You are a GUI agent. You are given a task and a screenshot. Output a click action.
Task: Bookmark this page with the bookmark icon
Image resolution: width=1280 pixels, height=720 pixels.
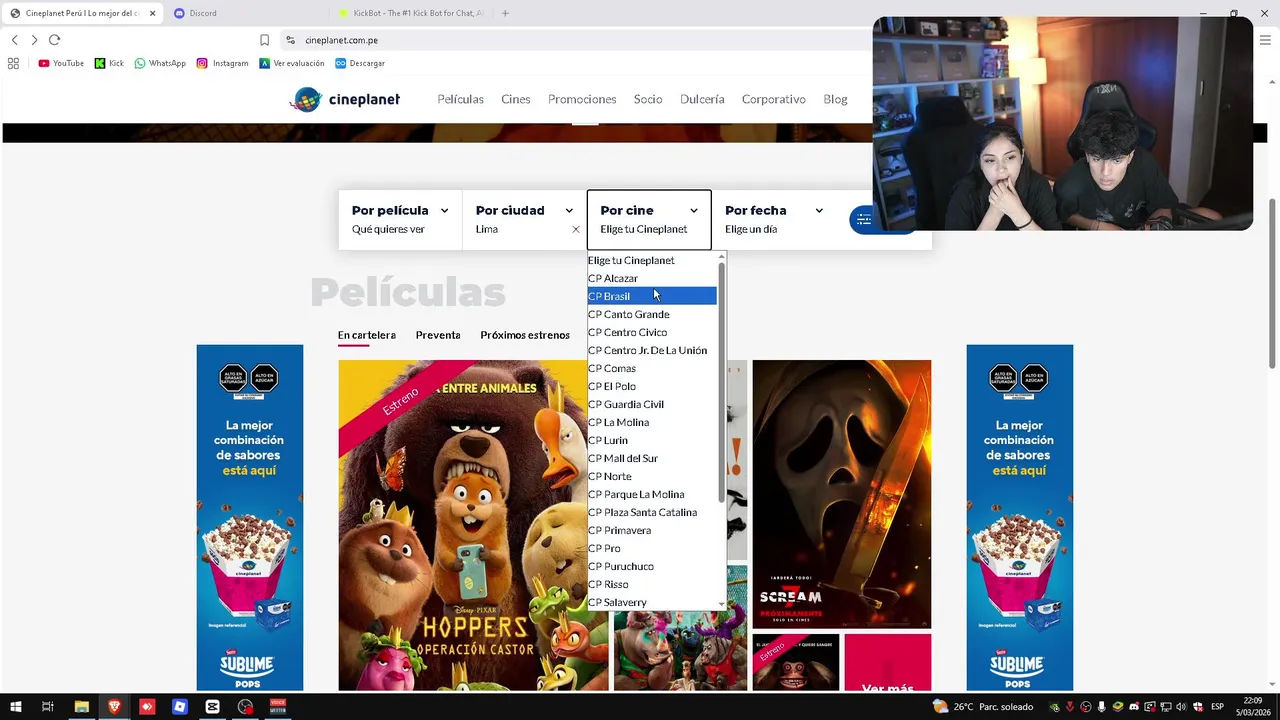coord(264,40)
